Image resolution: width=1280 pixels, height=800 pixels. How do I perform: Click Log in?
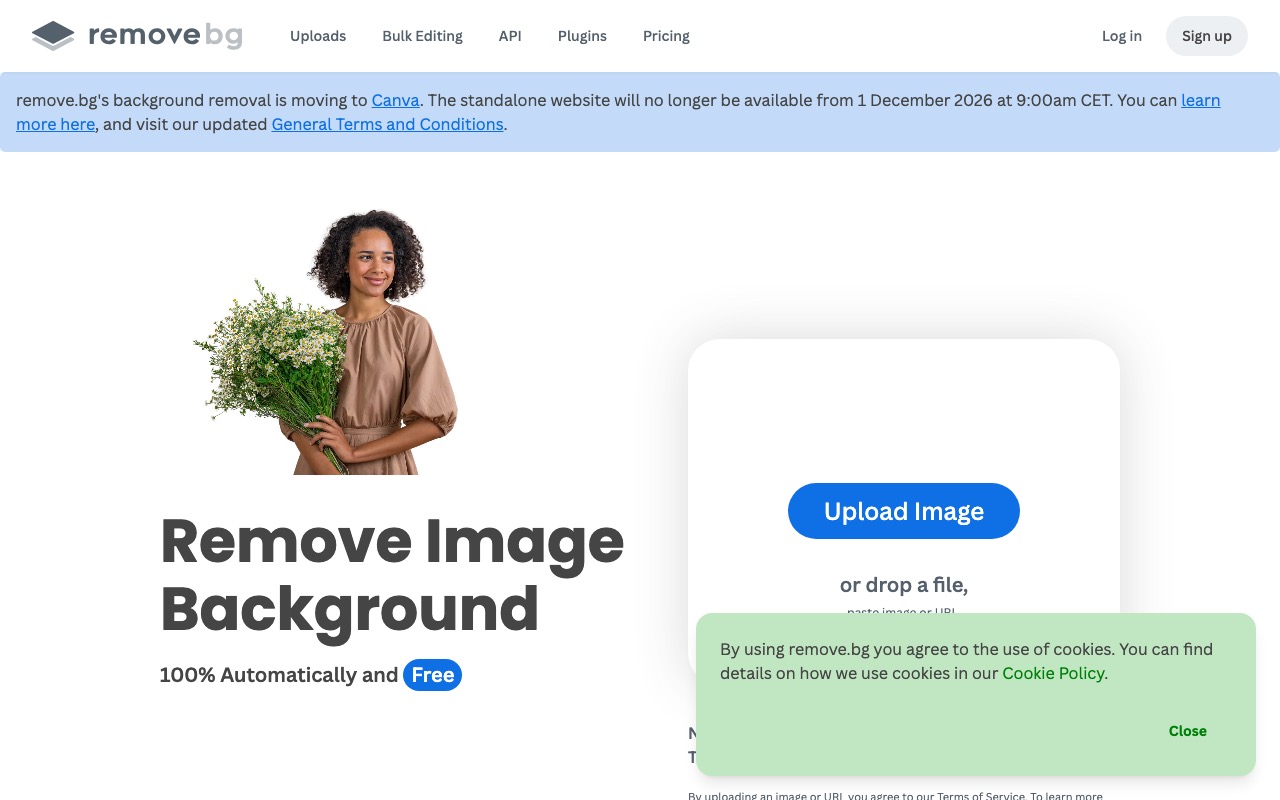(x=1121, y=36)
